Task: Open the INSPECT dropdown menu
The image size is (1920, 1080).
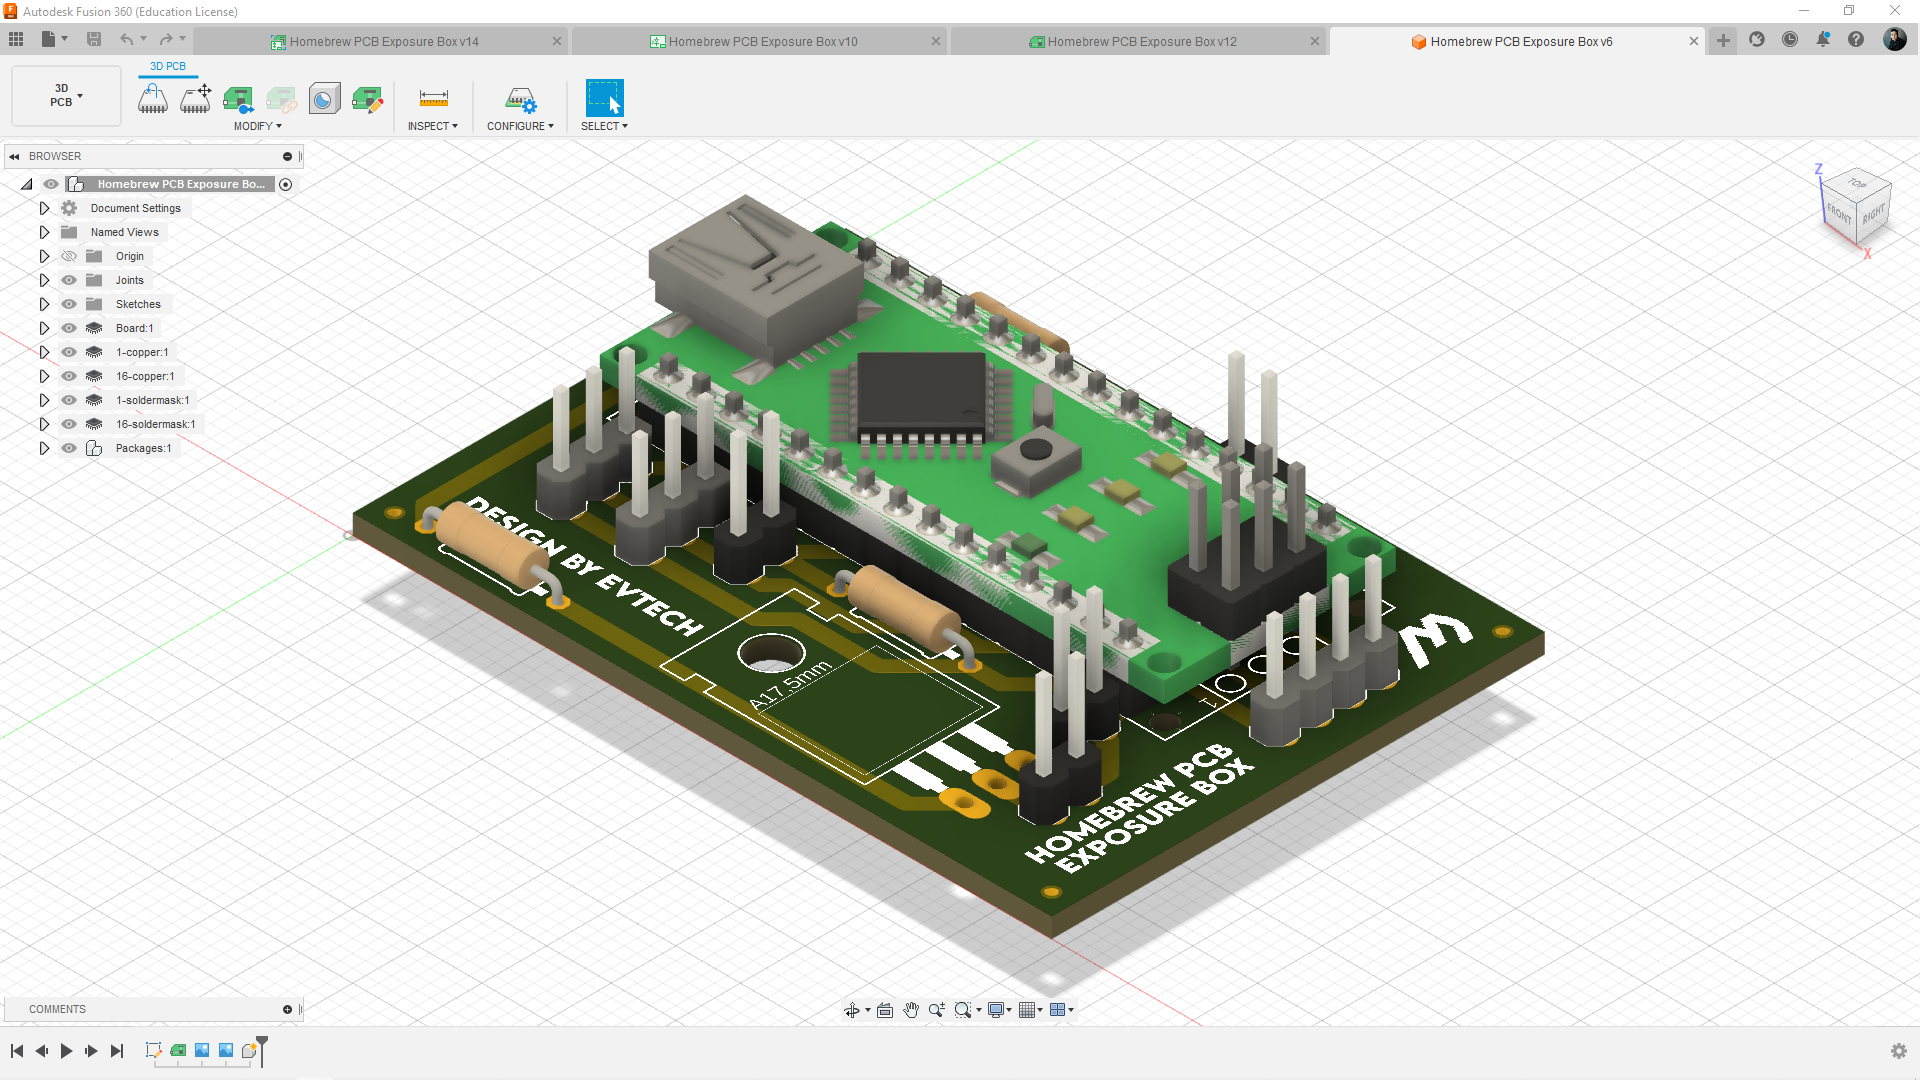Action: tap(433, 126)
